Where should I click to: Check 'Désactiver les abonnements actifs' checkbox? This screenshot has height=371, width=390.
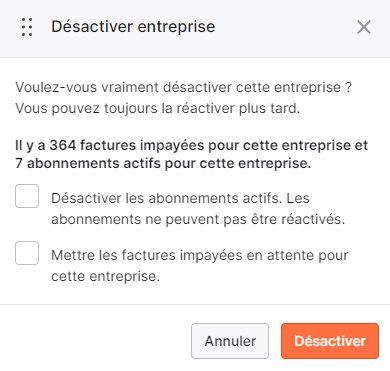(27, 196)
